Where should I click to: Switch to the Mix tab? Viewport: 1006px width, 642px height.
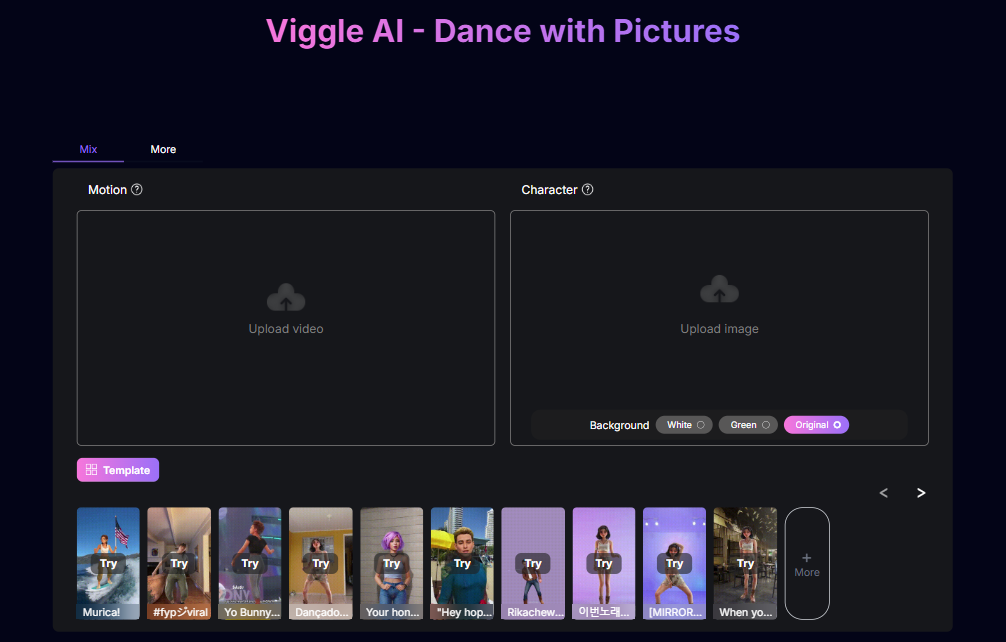point(88,149)
